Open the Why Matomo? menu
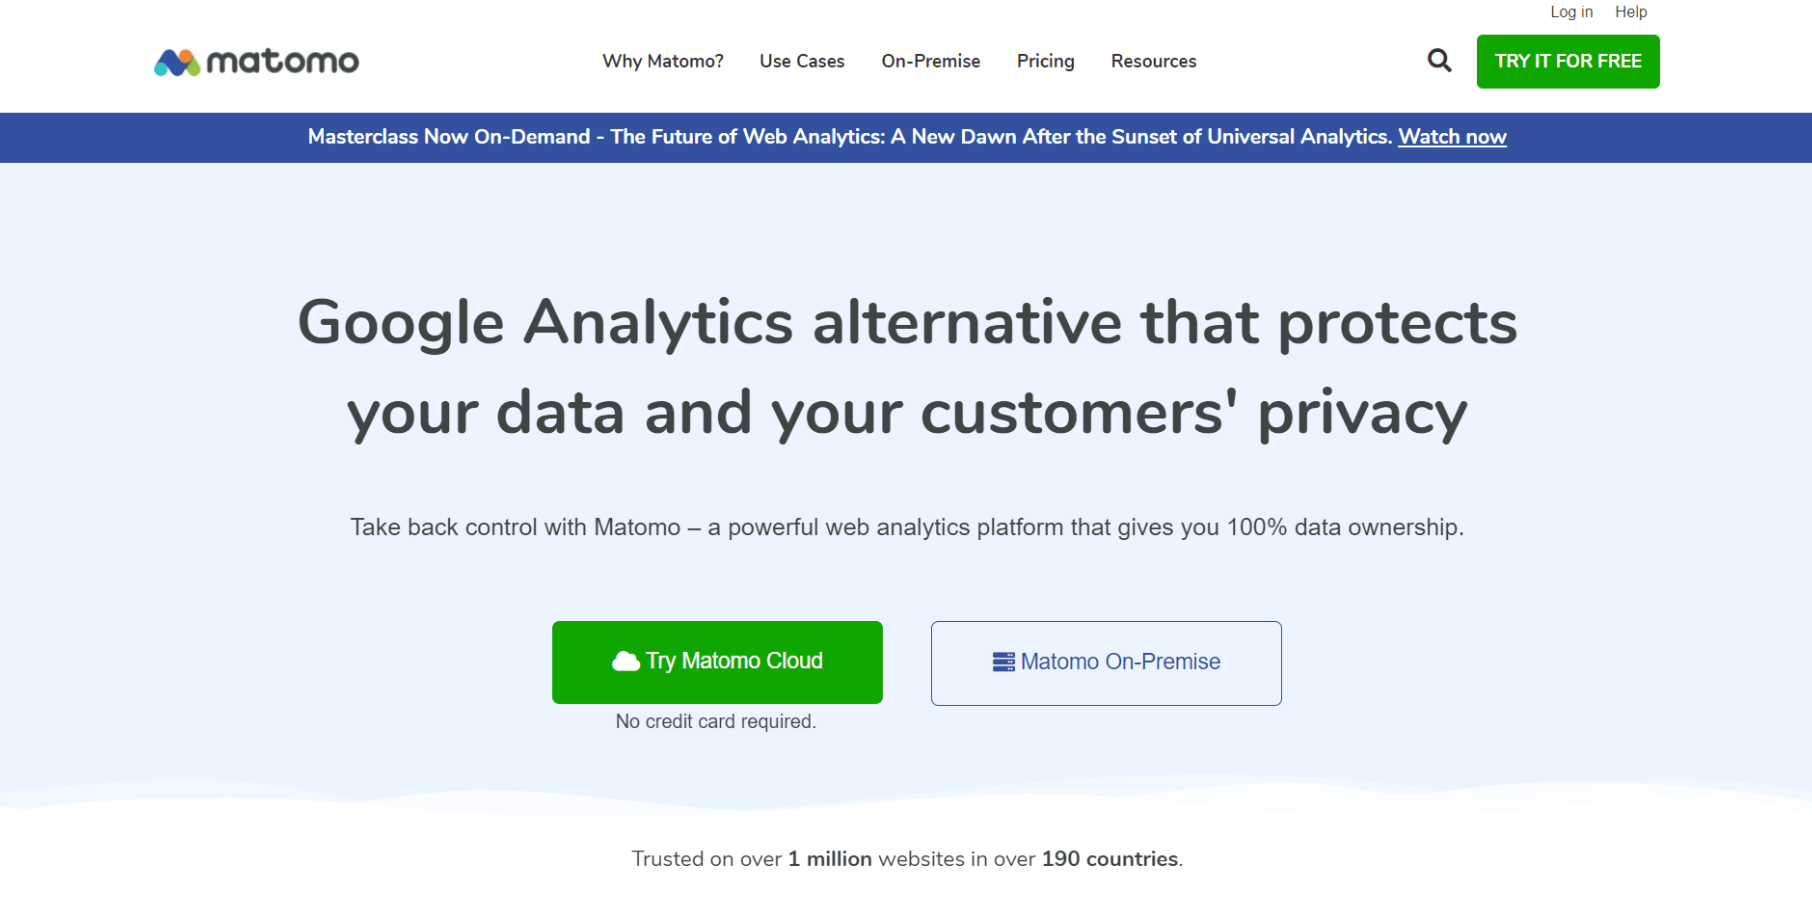The image size is (1812, 900). [x=662, y=61]
